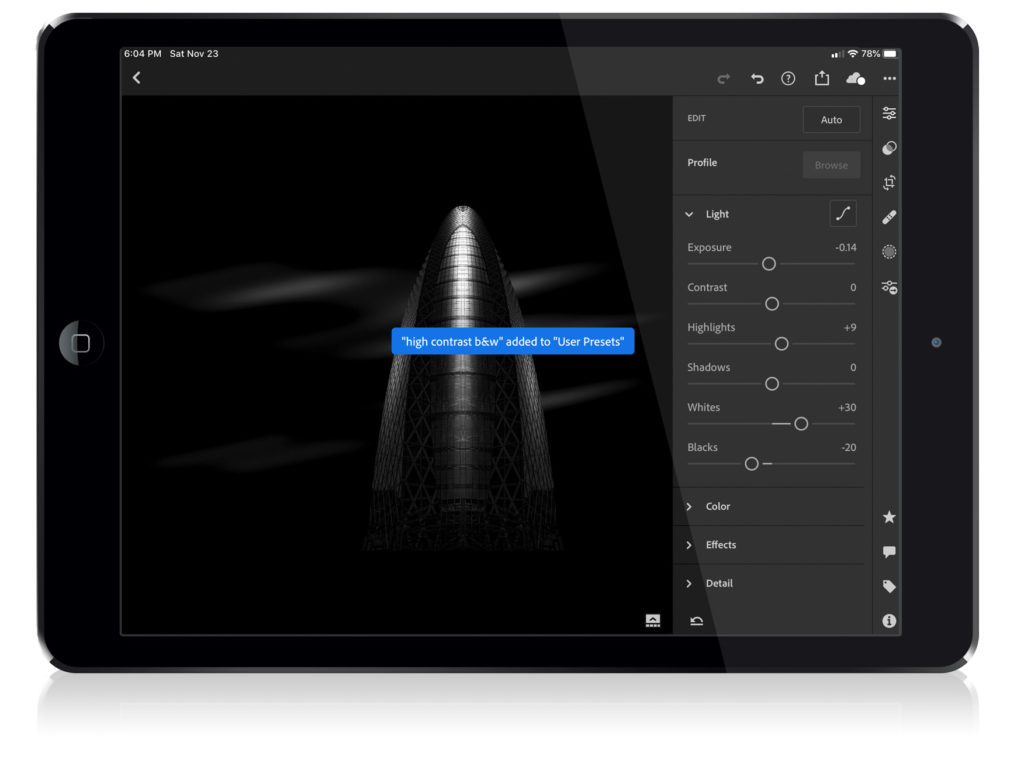This screenshot has height=780, width=1024.
Task: Open the help question mark icon
Action: [788, 78]
